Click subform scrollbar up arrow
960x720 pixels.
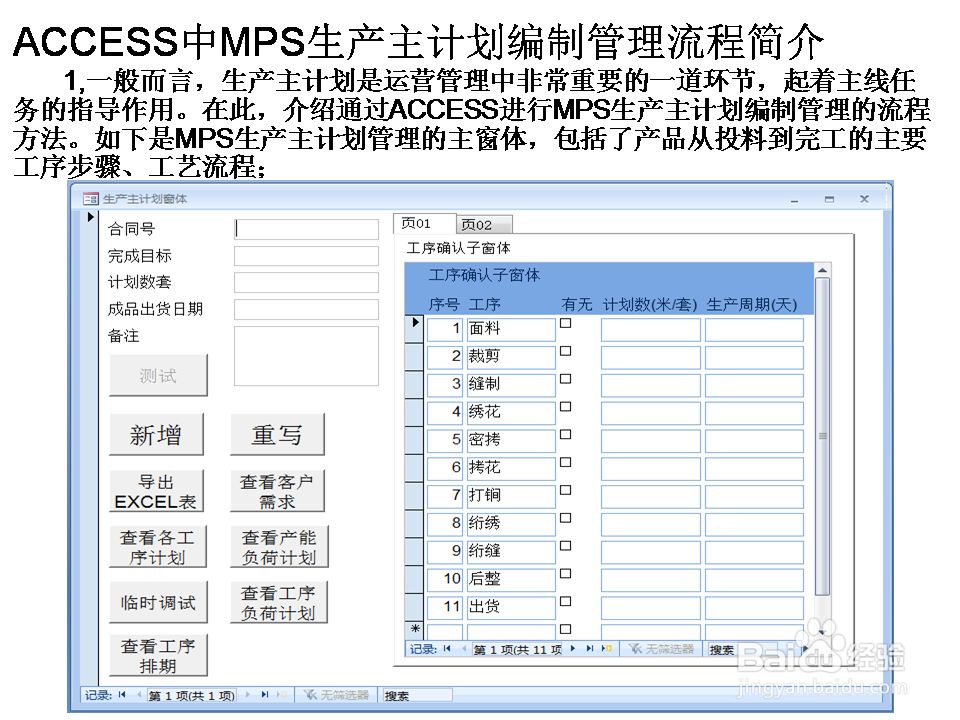click(823, 270)
